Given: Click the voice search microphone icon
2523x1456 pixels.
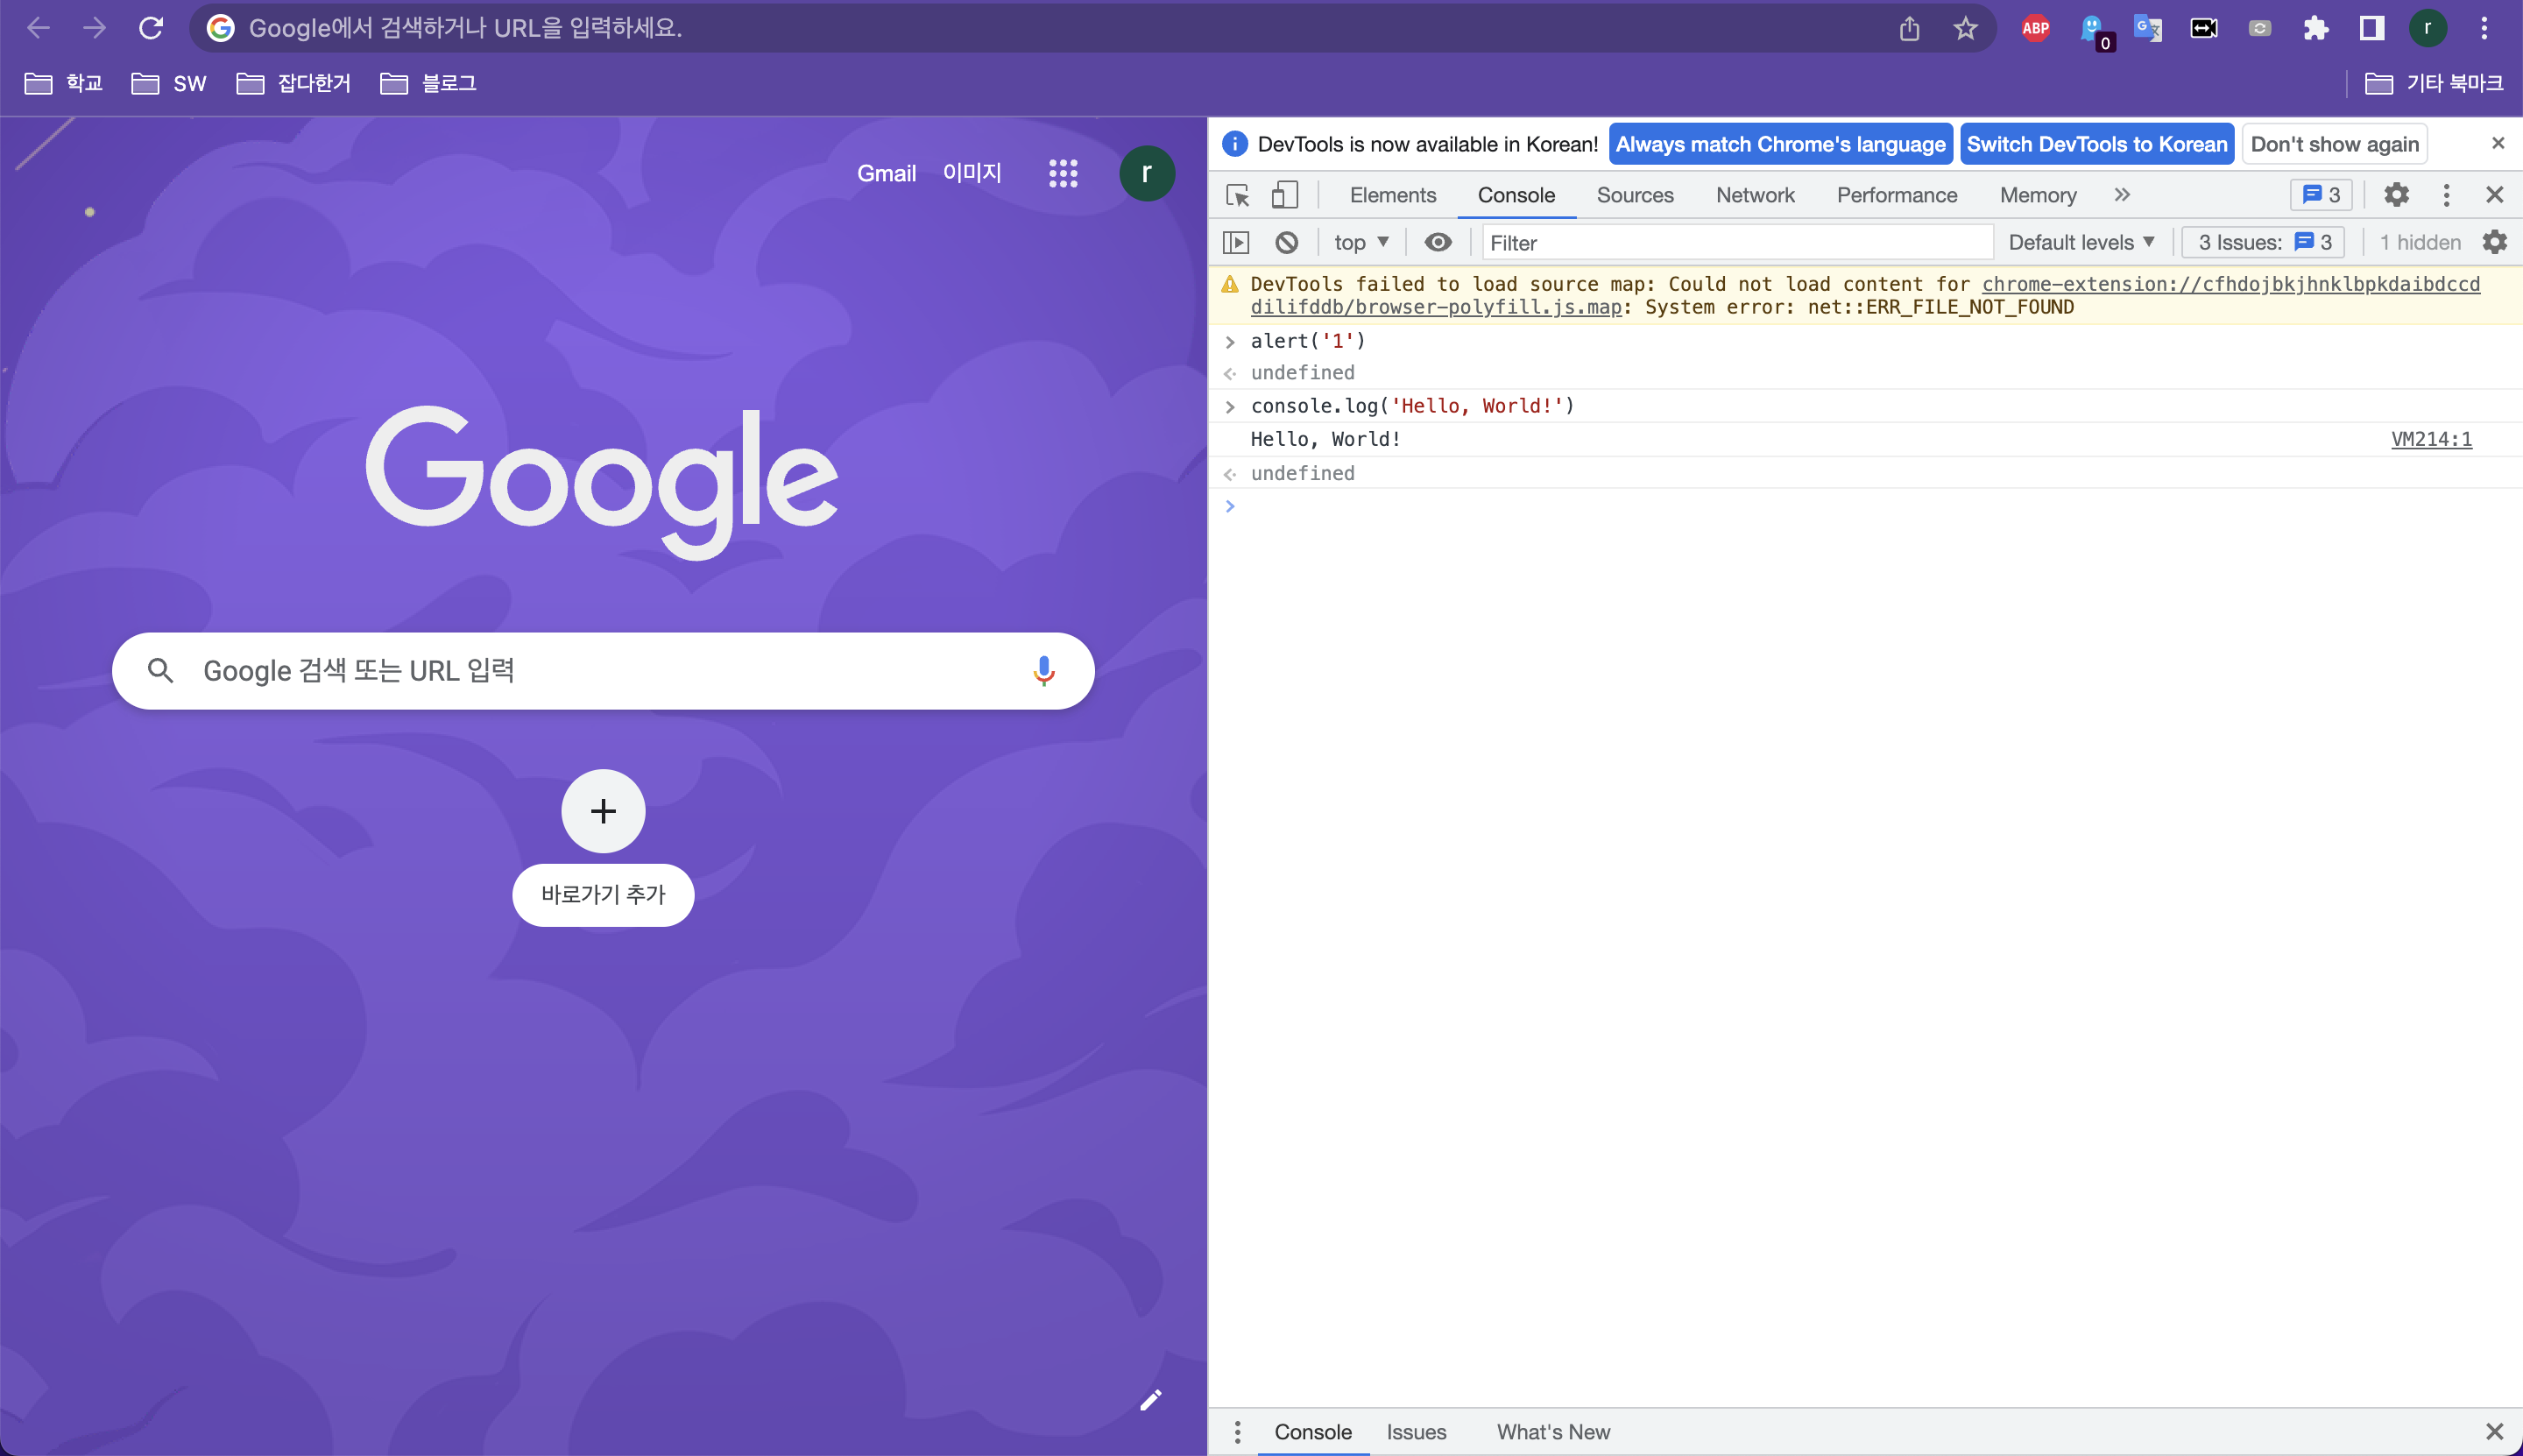Looking at the screenshot, I should coord(1043,671).
